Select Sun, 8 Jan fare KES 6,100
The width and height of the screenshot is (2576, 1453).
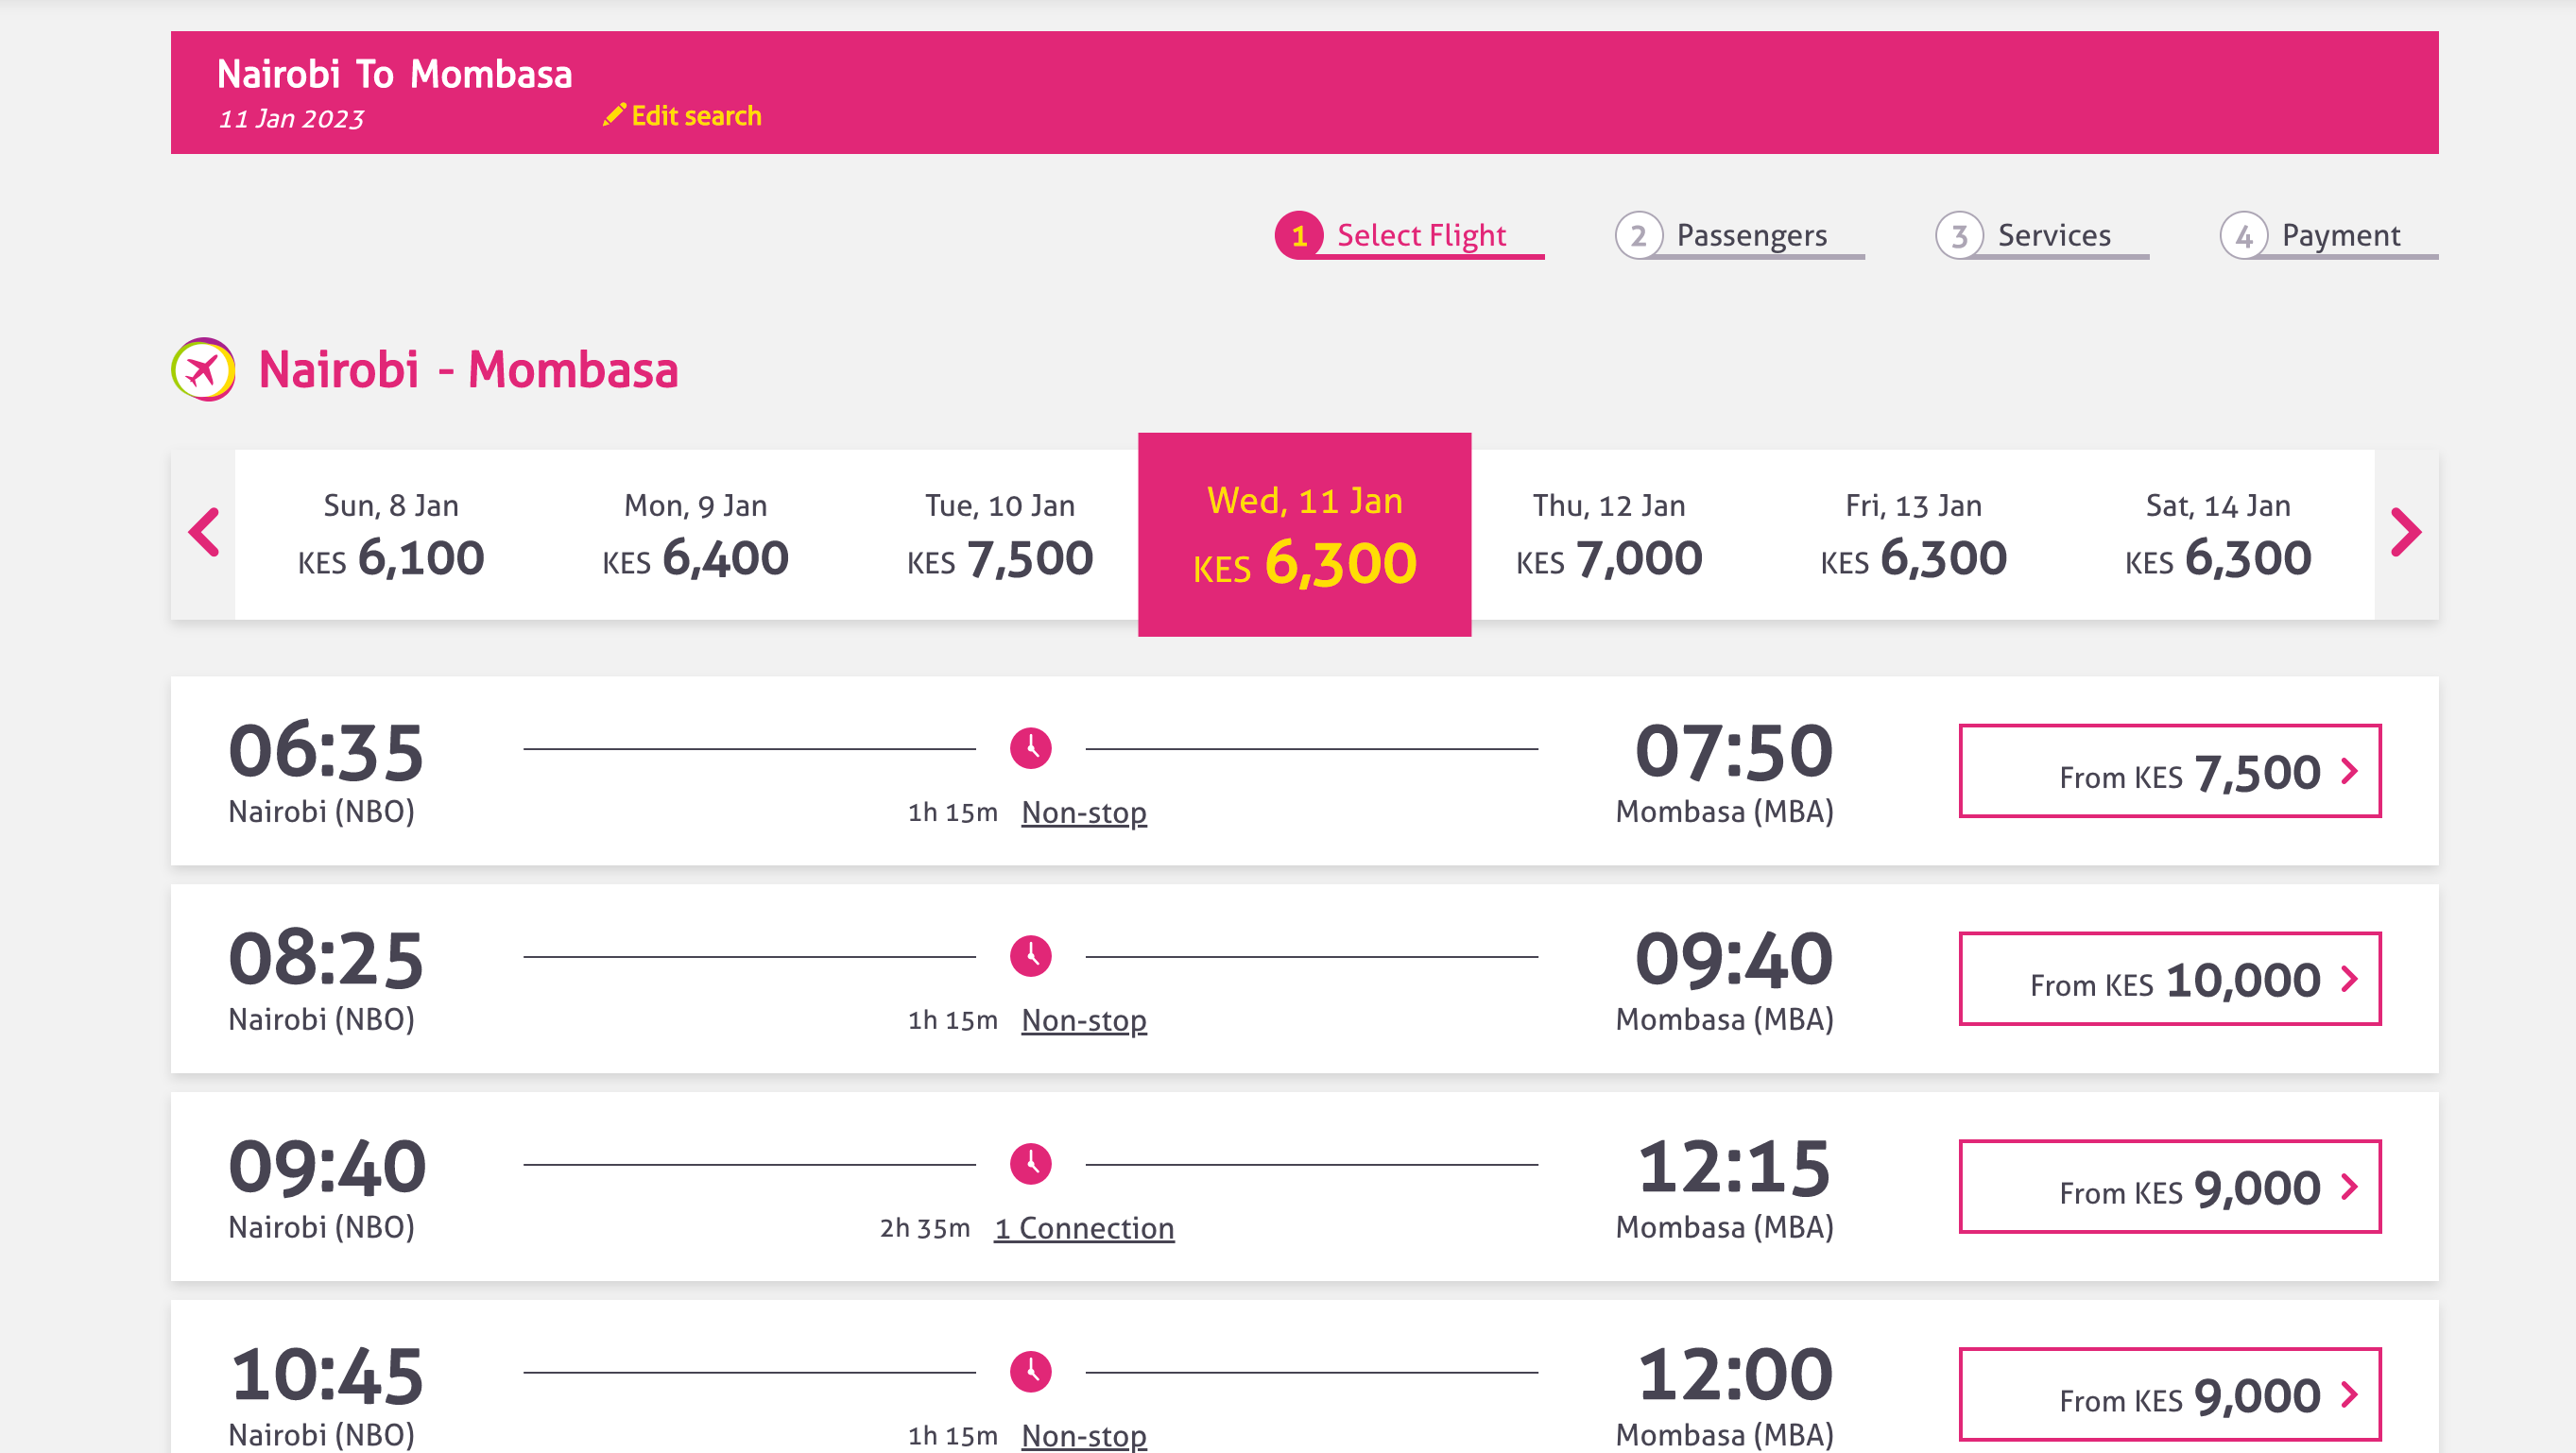tap(391, 535)
